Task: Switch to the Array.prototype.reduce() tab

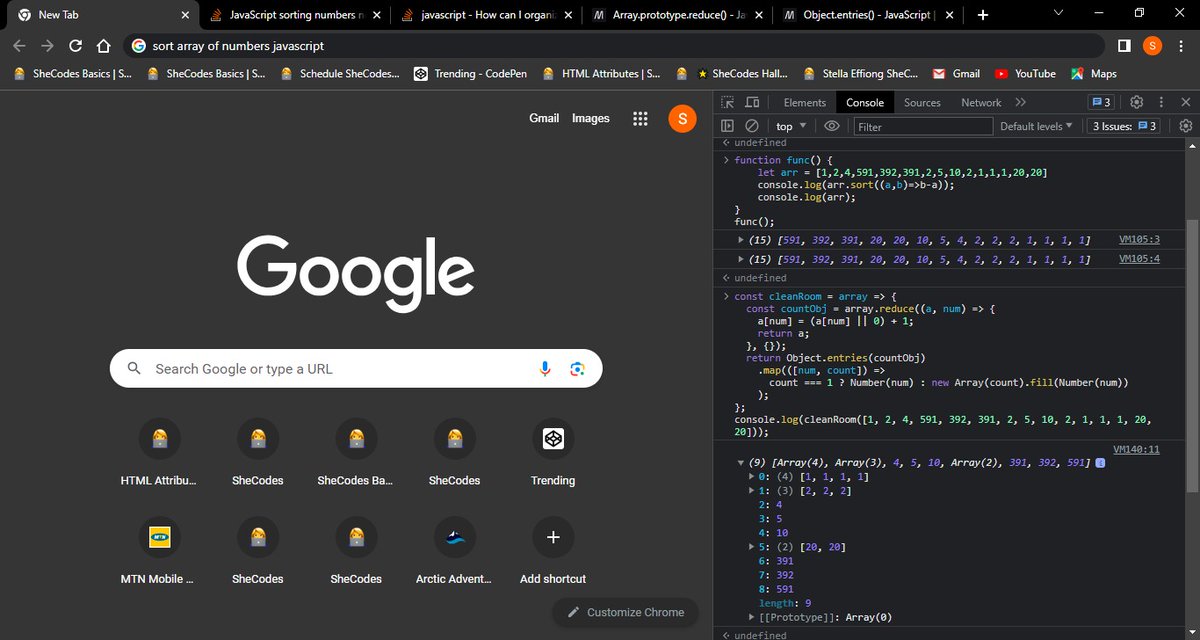Action: pyautogui.click(x=675, y=15)
